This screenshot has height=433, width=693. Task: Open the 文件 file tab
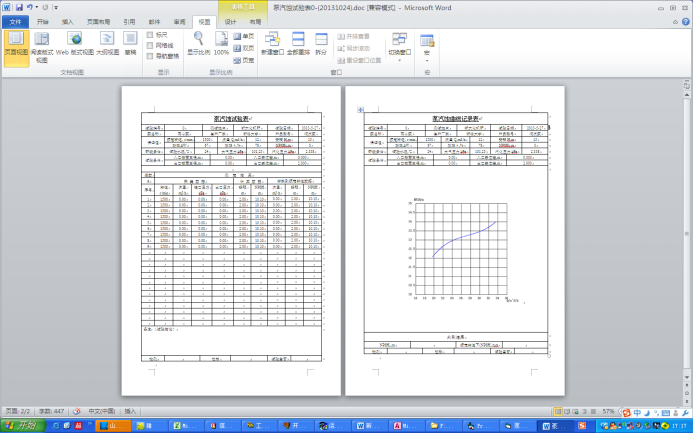15,21
